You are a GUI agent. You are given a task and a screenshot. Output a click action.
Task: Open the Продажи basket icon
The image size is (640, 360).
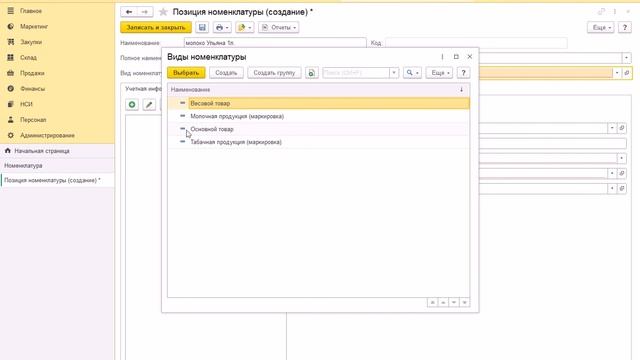tap(11, 73)
